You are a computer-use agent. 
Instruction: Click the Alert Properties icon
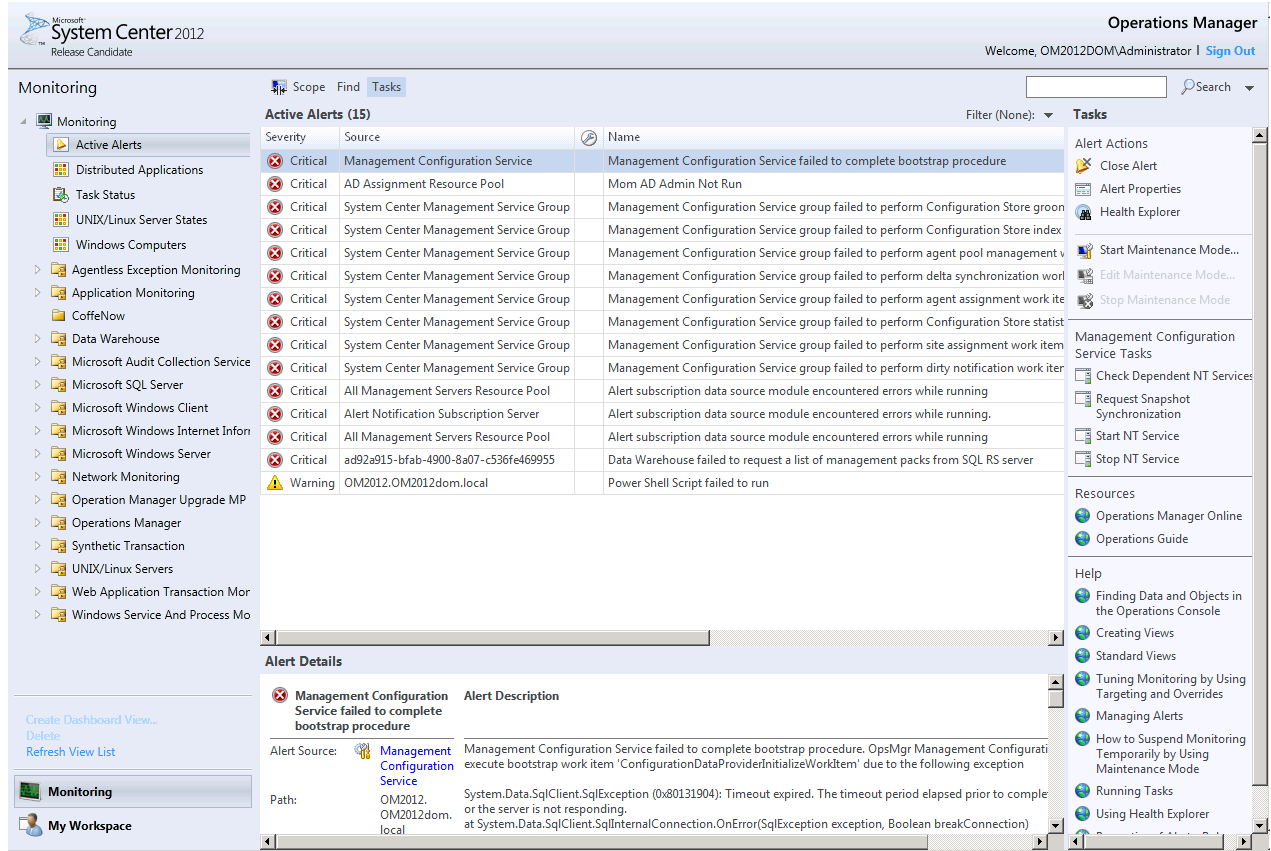(x=1083, y=189)
